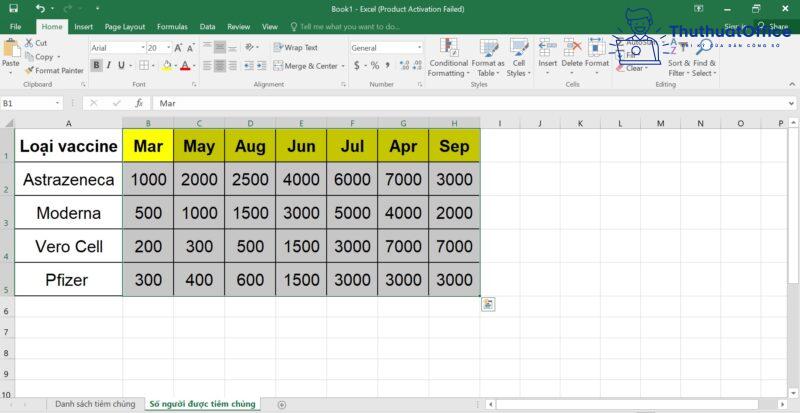The height and width of the screenshot is (413, 800).
Task: Open the General number format dropdown
Action: [419, 48]
